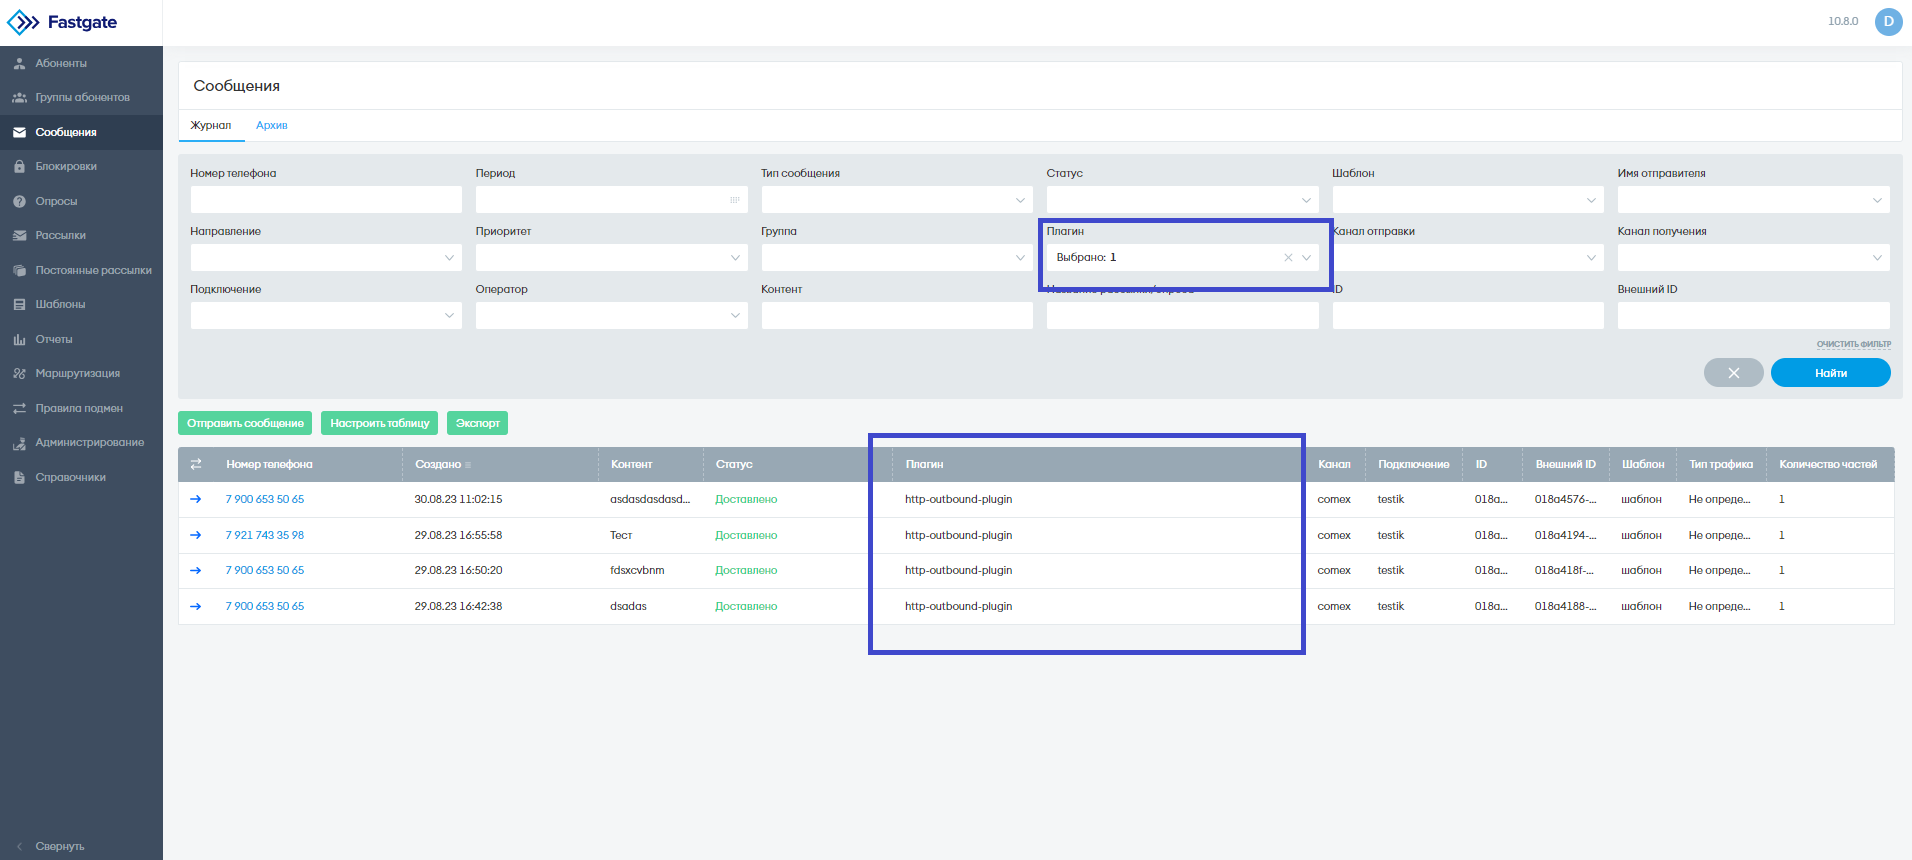Switch to the Журнал tab
The height and width of the screenshot is (860, 1912).
pos(211,125)
